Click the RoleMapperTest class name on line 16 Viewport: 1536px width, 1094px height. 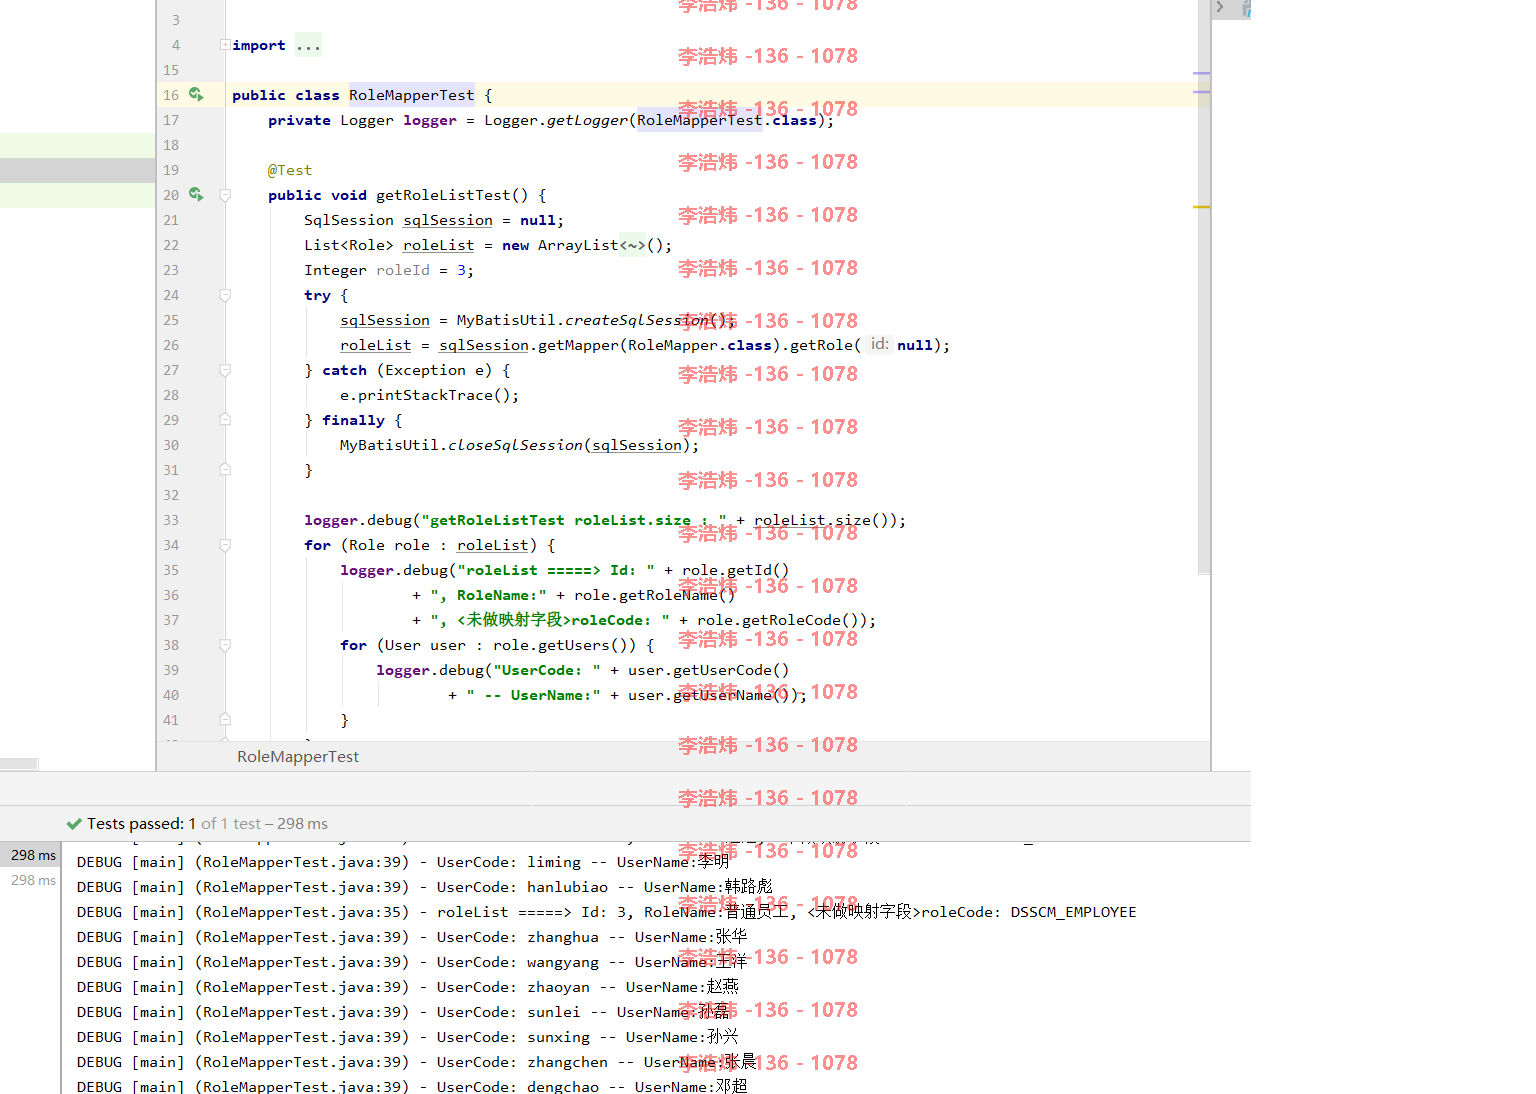(x=411, y=95)
